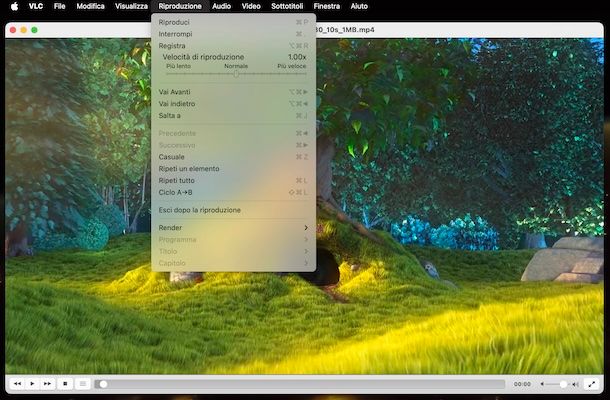Screen dimensions: 610x400
Task: Open the Video menu
Action: point(251,6)
